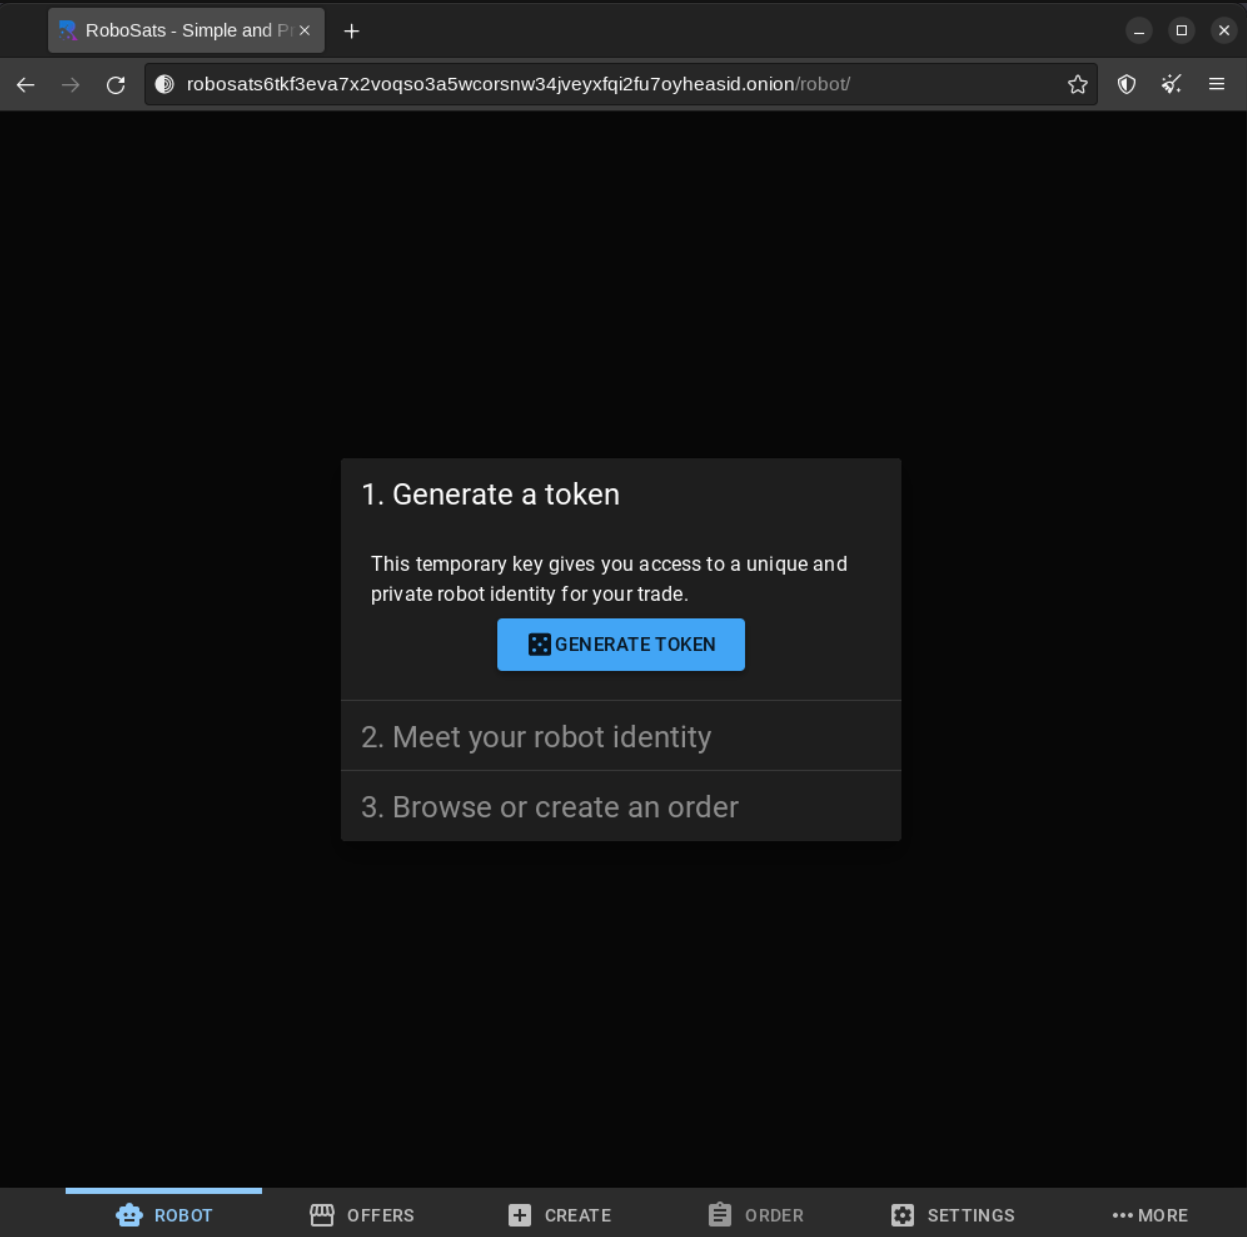Expand the More menu

[x=1150, y=1215]
